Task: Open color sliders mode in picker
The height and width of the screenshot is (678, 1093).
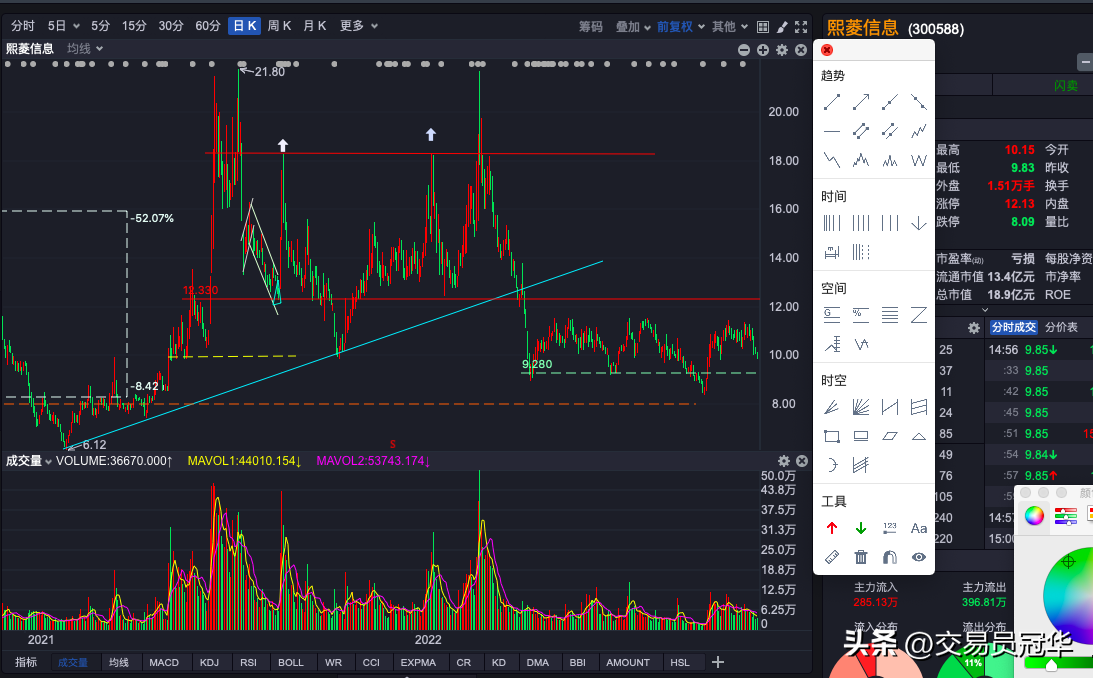Action: 1066,516
